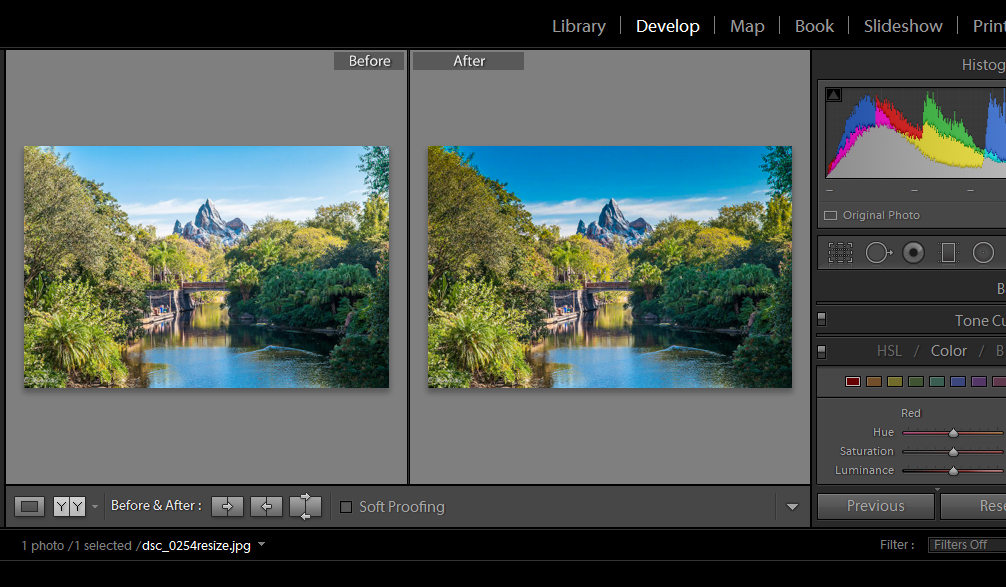The image size is (1006, 587).
Task: Click the Previous button
Action: pyautogui.click(x=876, y=506)
